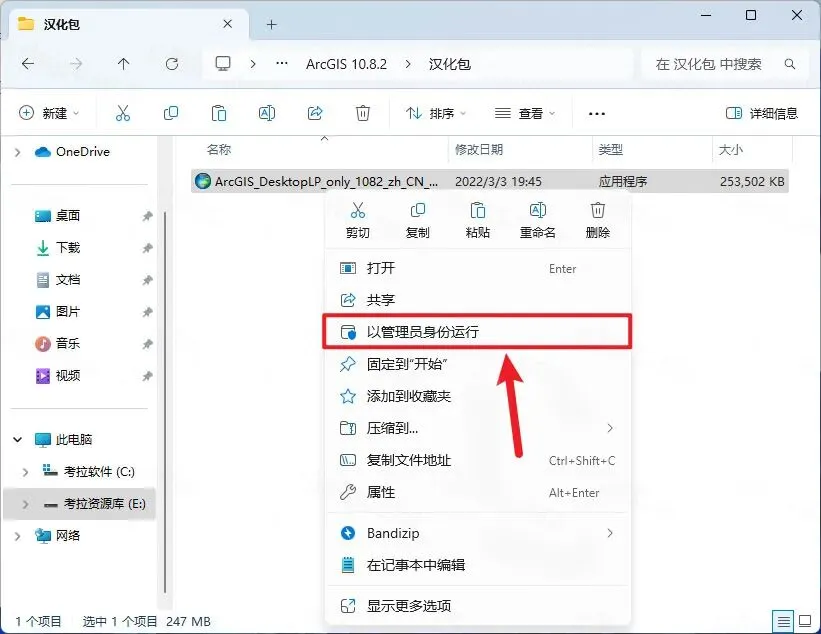Screen dimensions: 821x634
Task: Click the ArcGIS installer globe file icon
Action: [x=203, y=181]
